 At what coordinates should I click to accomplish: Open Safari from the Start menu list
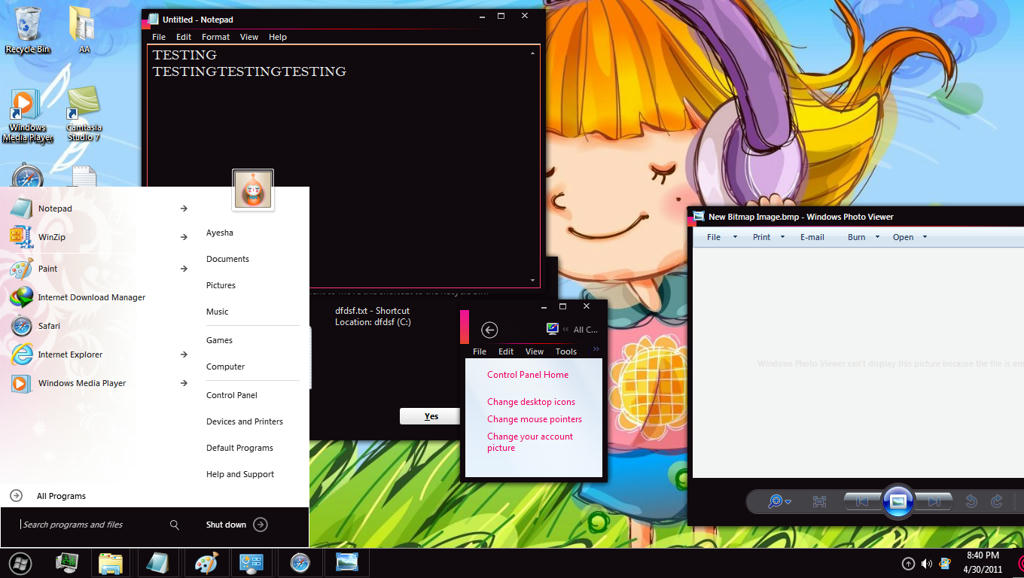pos(48,326)
